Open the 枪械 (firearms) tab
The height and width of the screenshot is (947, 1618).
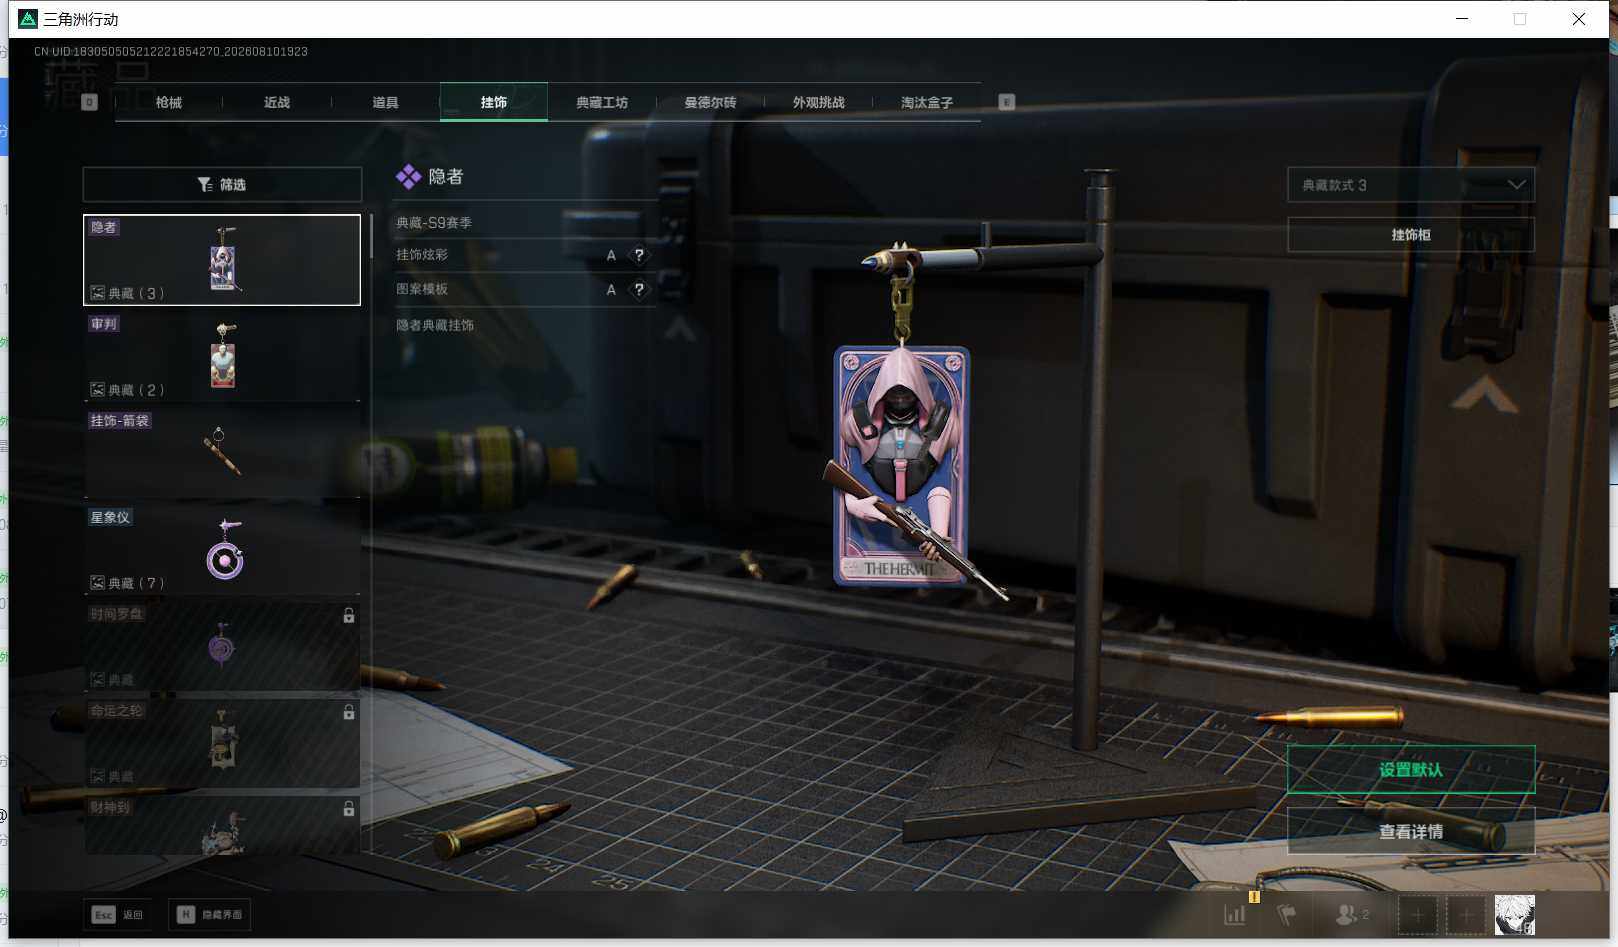tap(169, 102)
